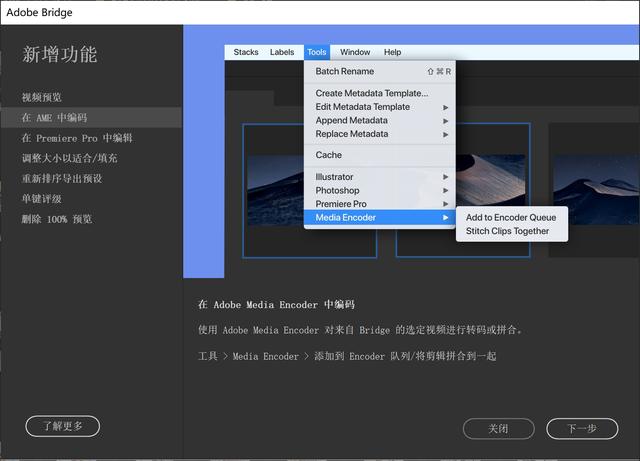Click the 关闭 button

(498, 429)
